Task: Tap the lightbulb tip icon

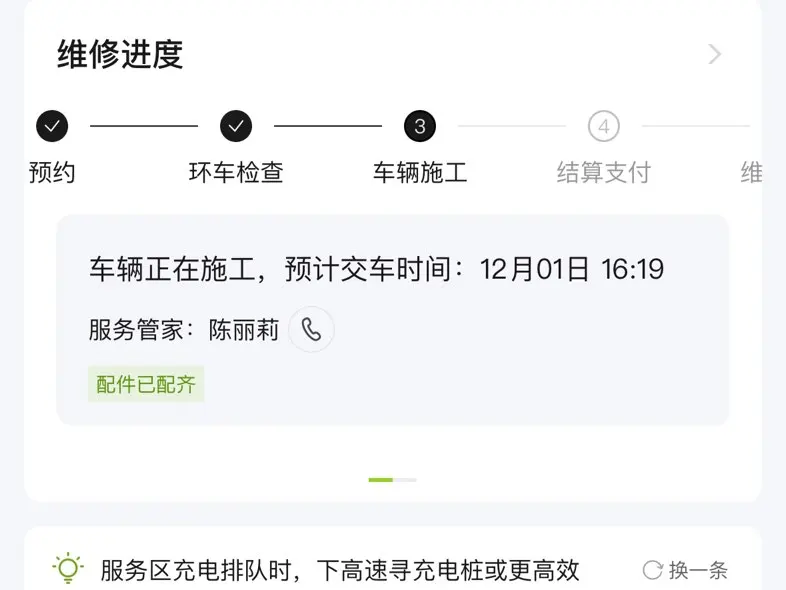Action: (68, 569)
